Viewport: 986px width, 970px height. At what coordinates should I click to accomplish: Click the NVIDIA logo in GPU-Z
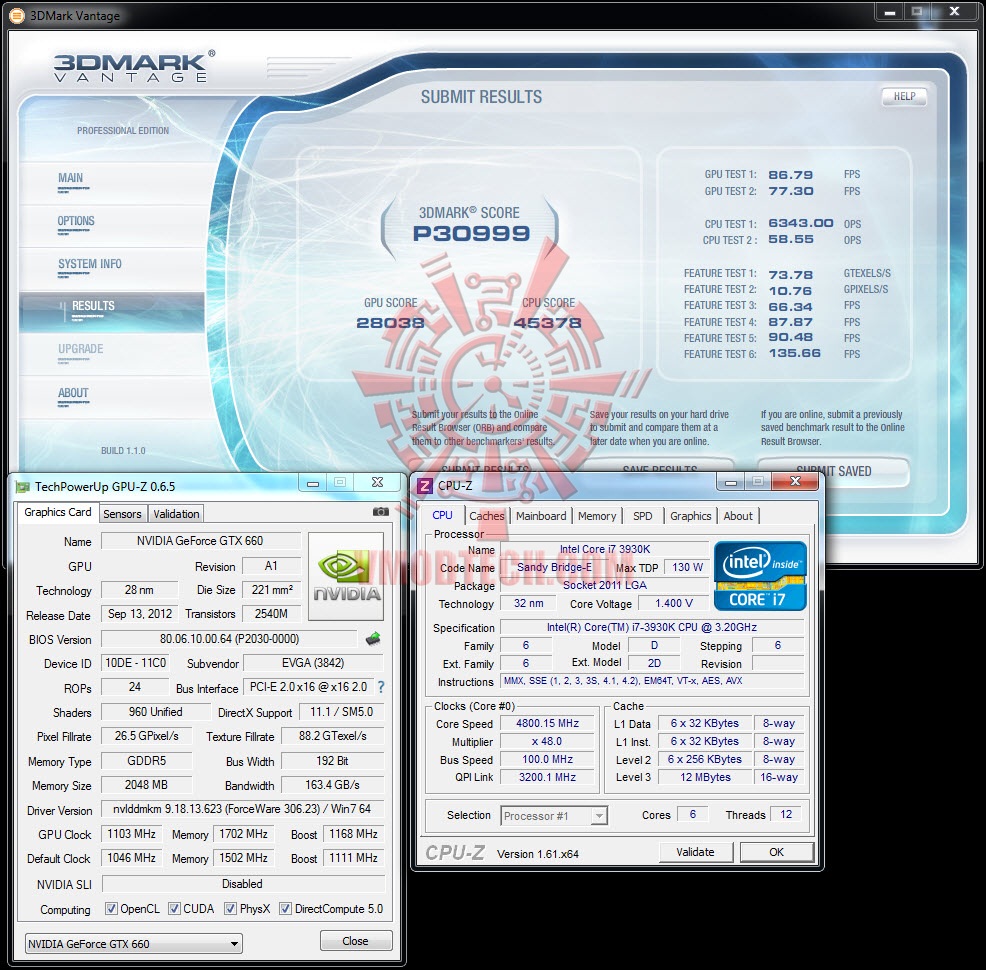click(346, 576)
